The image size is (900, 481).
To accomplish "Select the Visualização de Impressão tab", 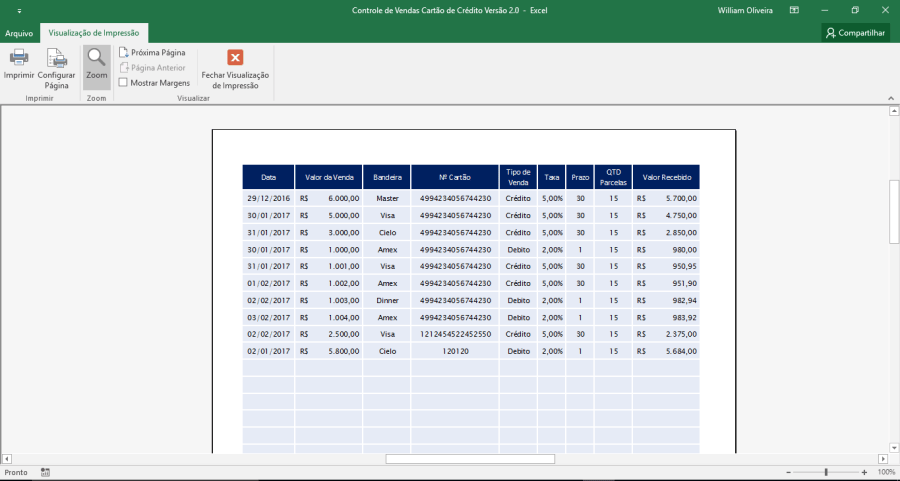I will tap(94, 33).
